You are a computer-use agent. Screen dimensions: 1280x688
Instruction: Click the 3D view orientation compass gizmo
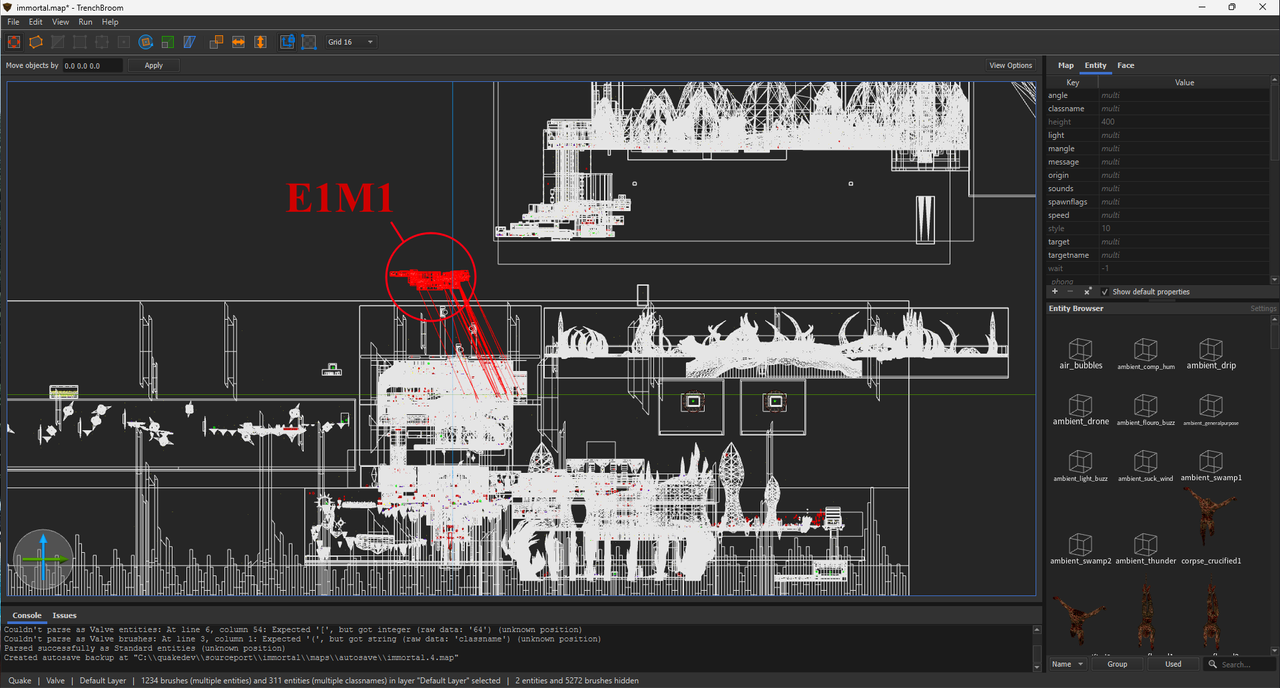[43, 559]
